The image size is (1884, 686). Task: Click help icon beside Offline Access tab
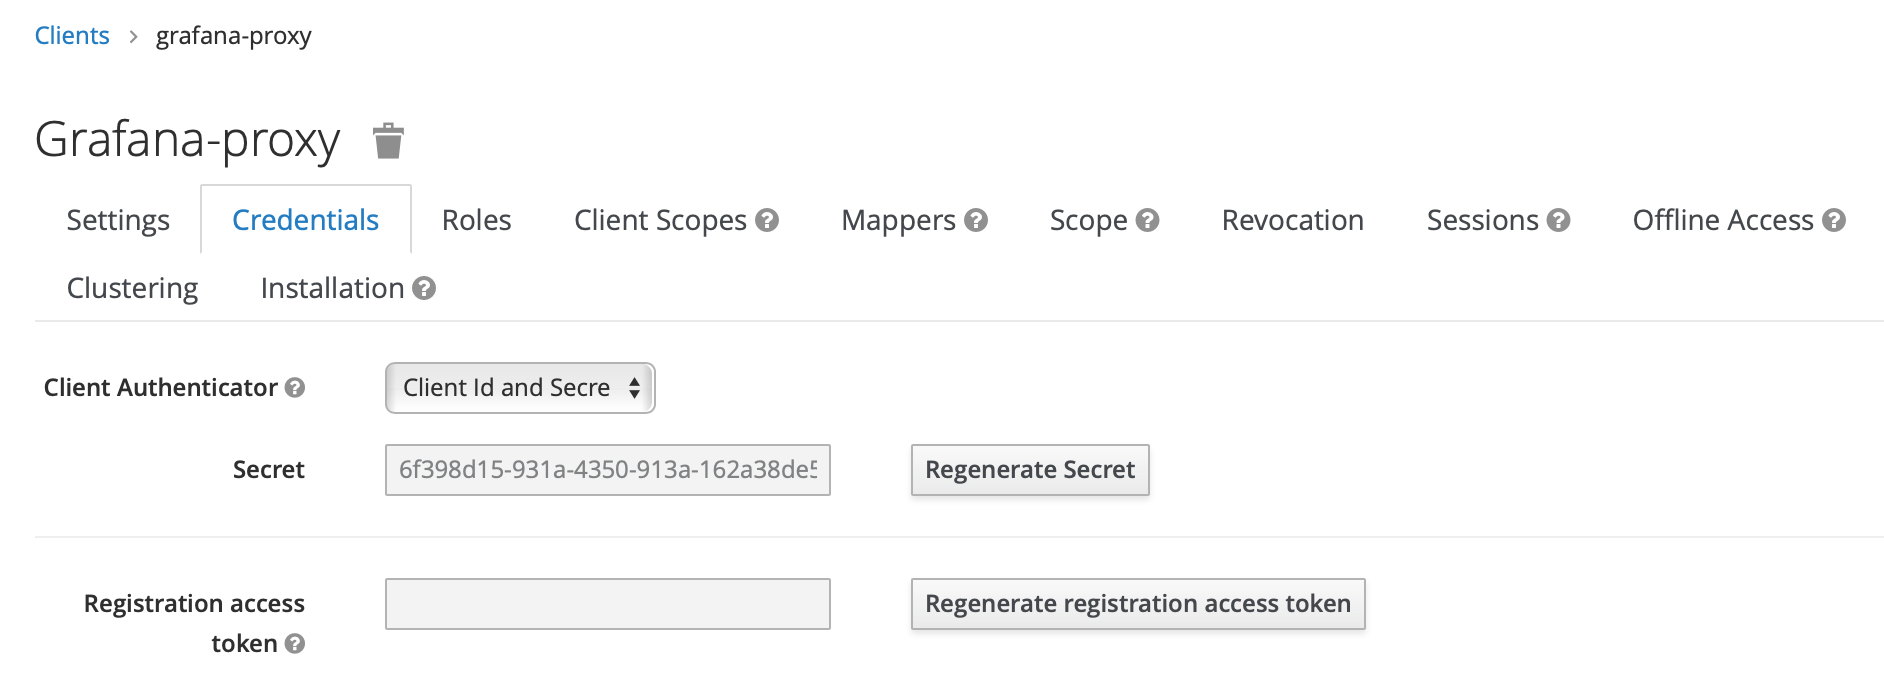pyautogui.click(x=1834, y=220)
